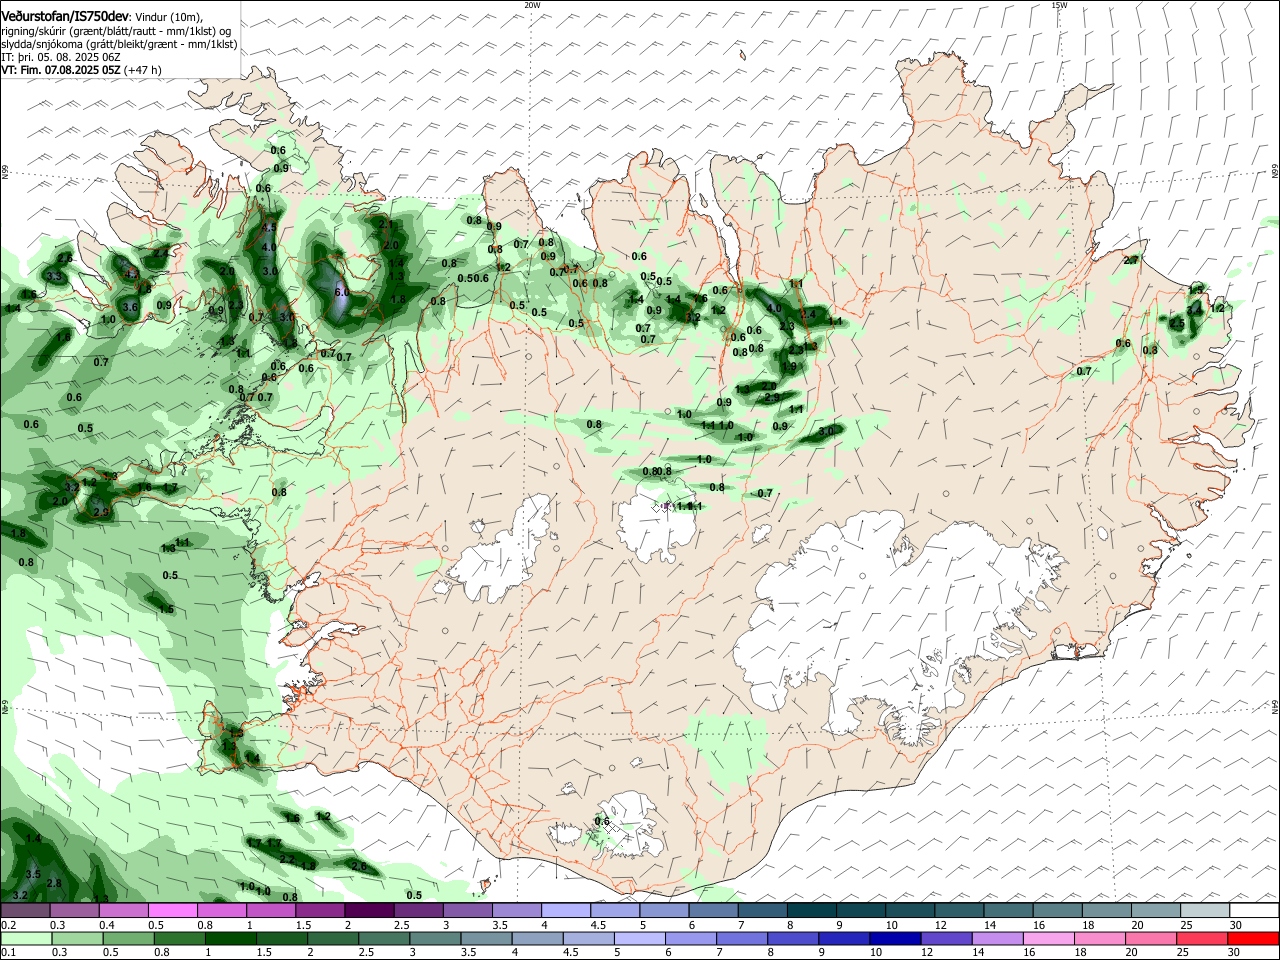
Task: Click the 3.6 precipitation value on the map
Action: click(x=130, y=307)
